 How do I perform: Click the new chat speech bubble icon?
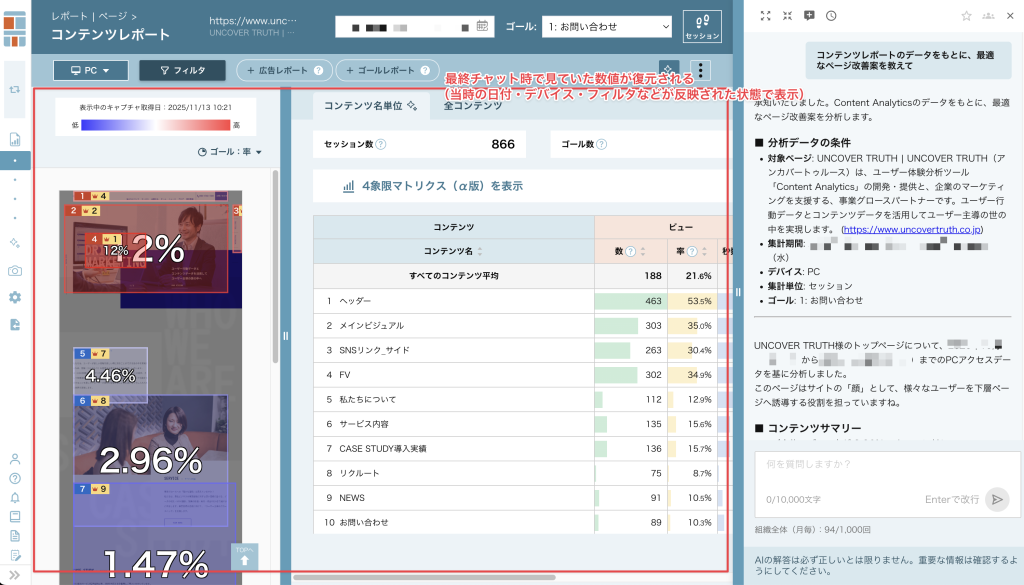click(809, 16)
